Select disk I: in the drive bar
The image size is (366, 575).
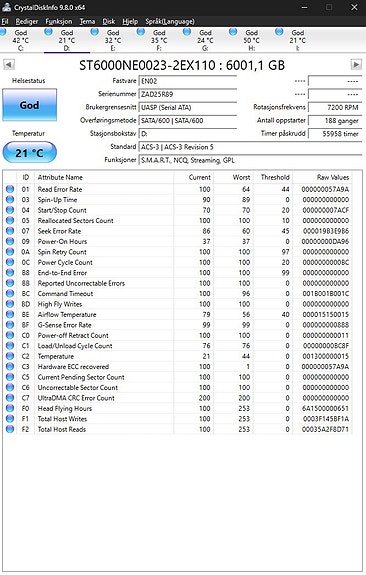click(x=297, y=40)
